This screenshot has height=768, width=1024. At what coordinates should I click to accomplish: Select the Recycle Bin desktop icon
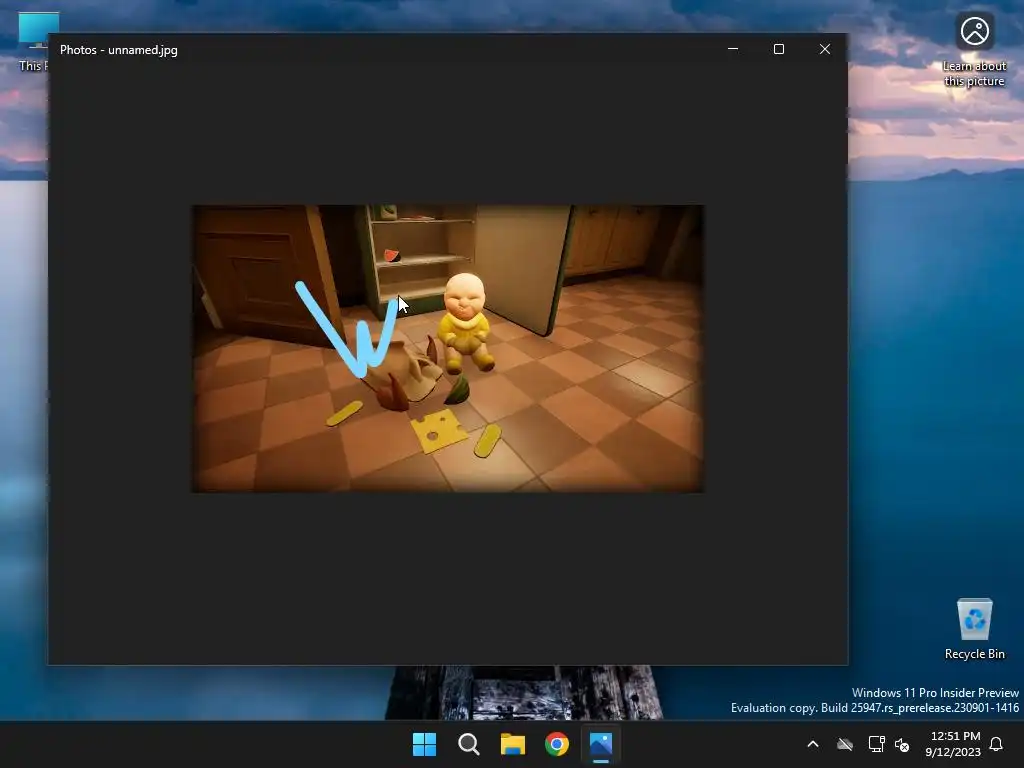pos(974,629)
